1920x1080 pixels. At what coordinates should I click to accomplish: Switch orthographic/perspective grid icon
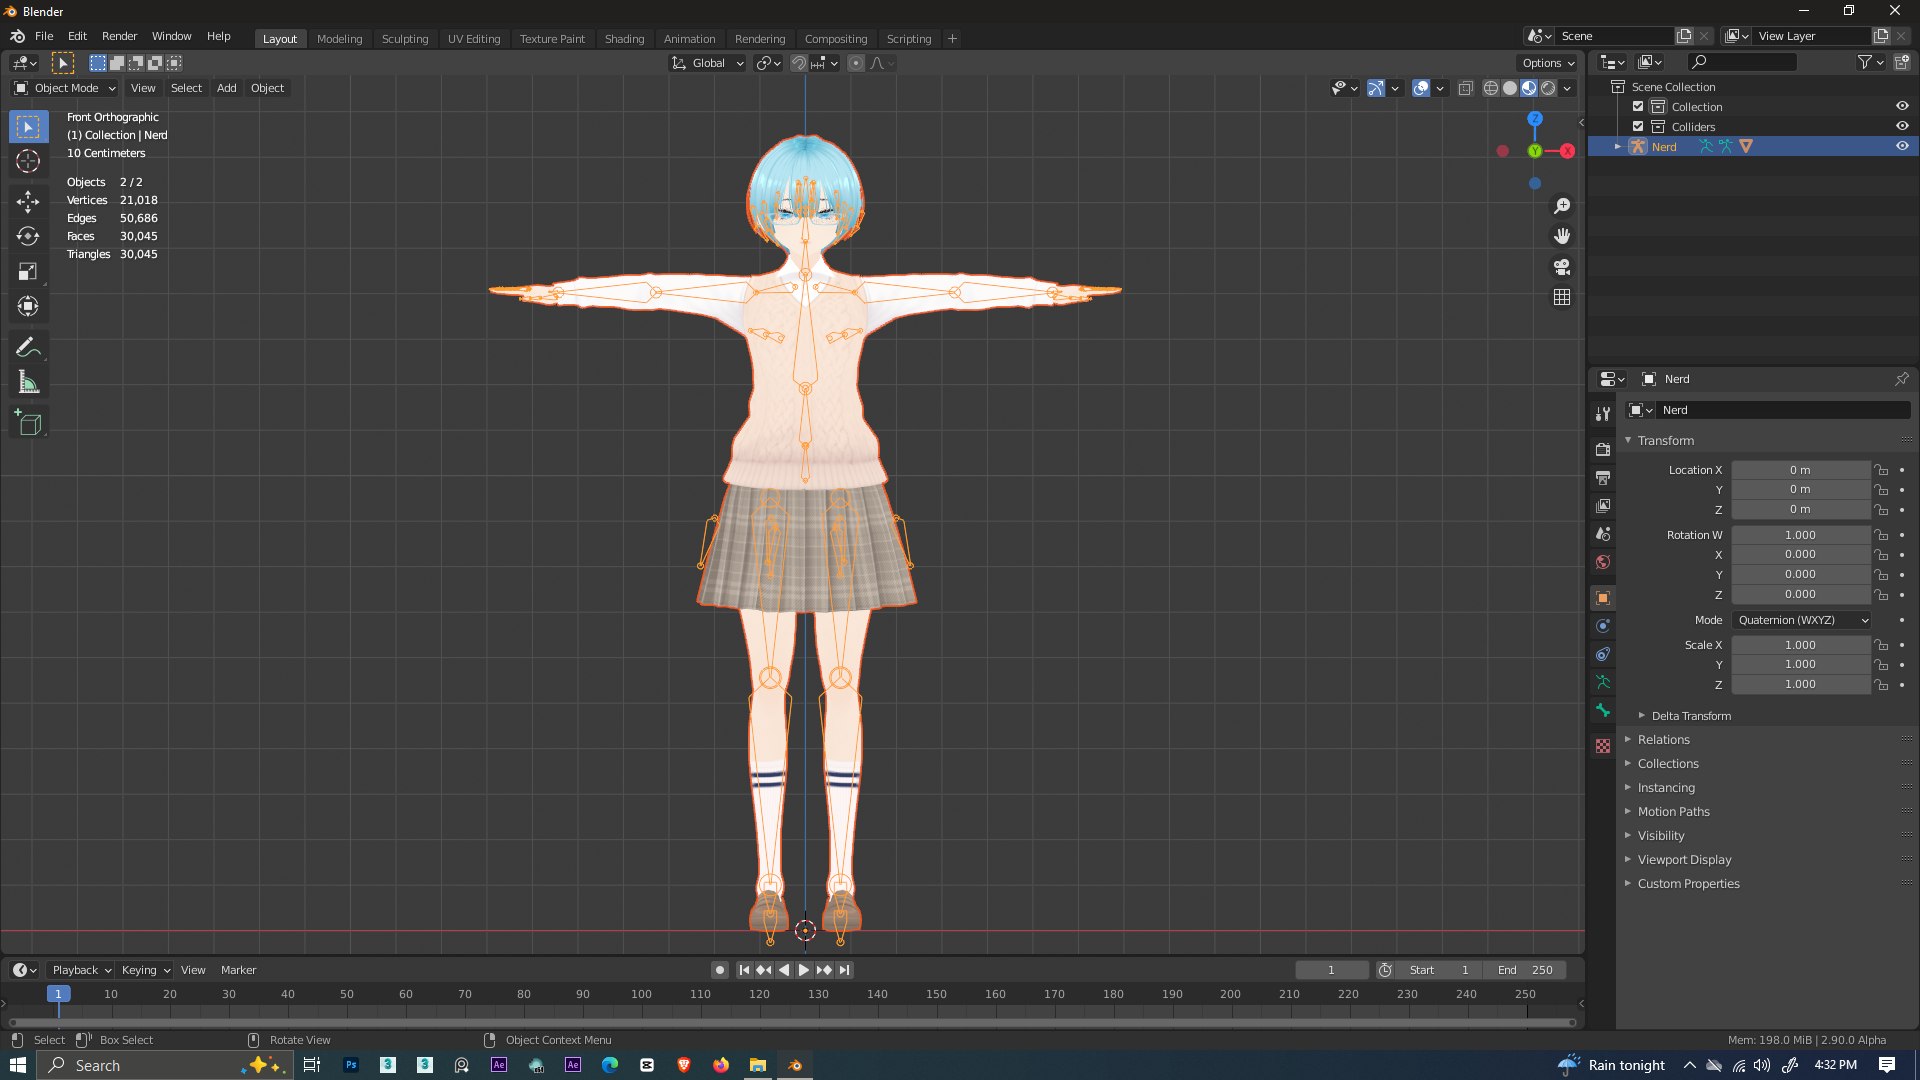[1562, 297]
